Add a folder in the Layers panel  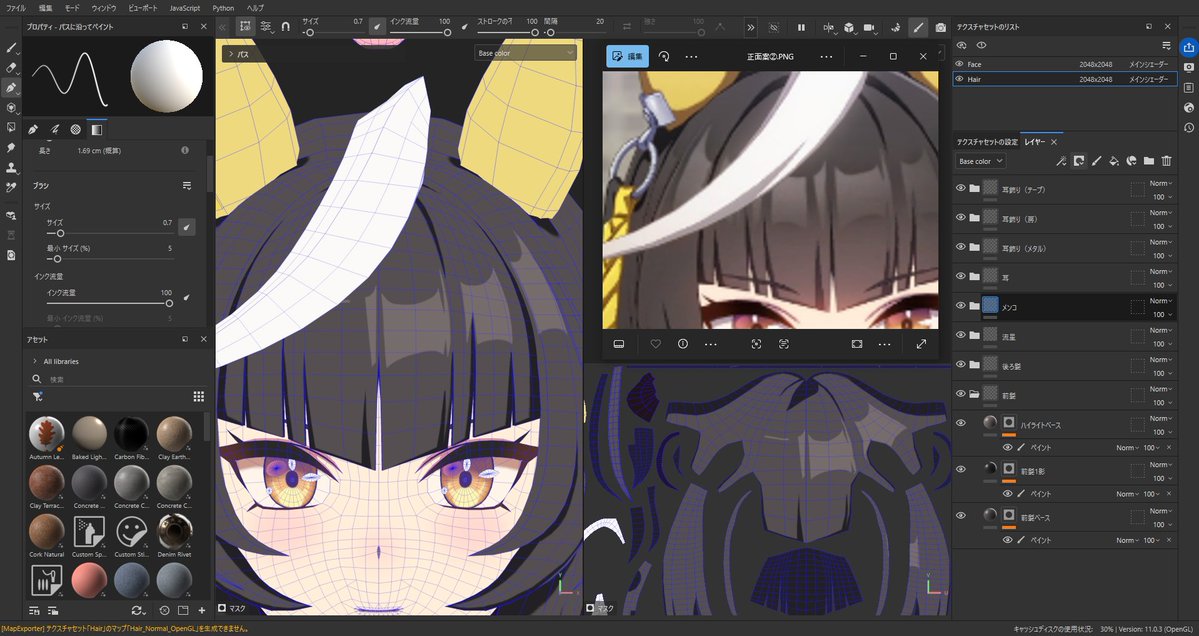click(x=1149, y=161)
